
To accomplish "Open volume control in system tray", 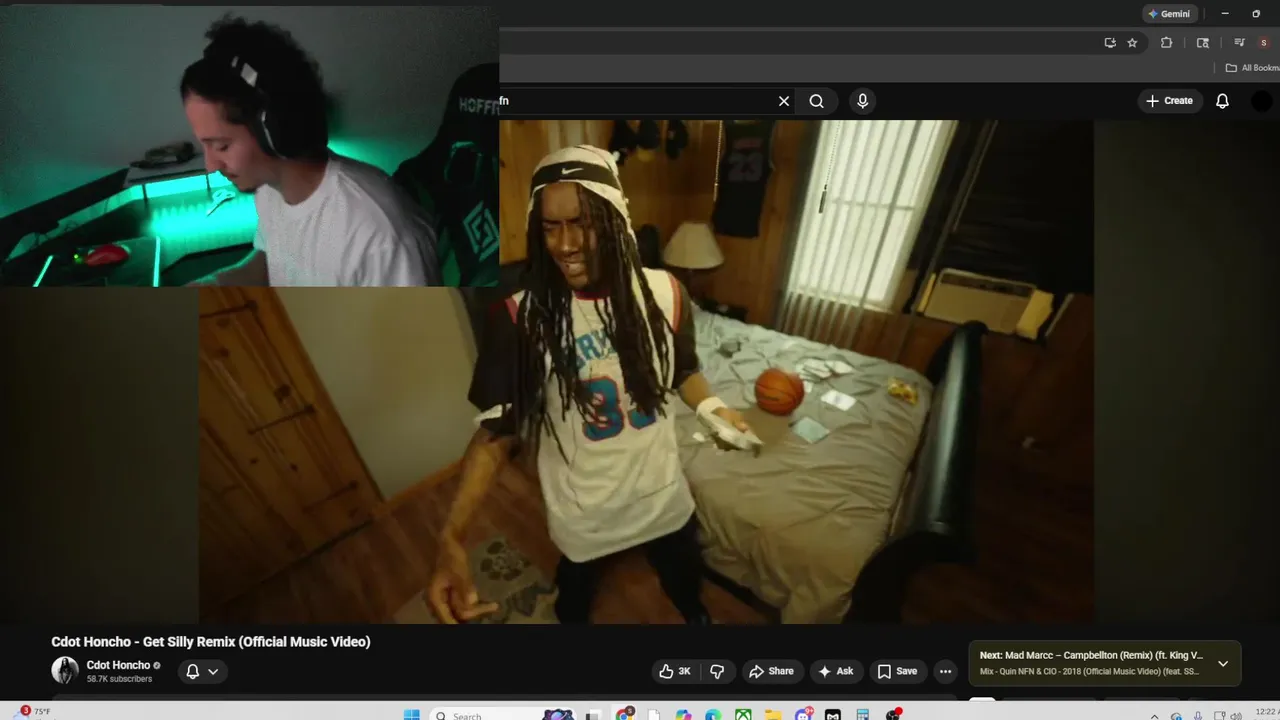I will (1236, 716).
